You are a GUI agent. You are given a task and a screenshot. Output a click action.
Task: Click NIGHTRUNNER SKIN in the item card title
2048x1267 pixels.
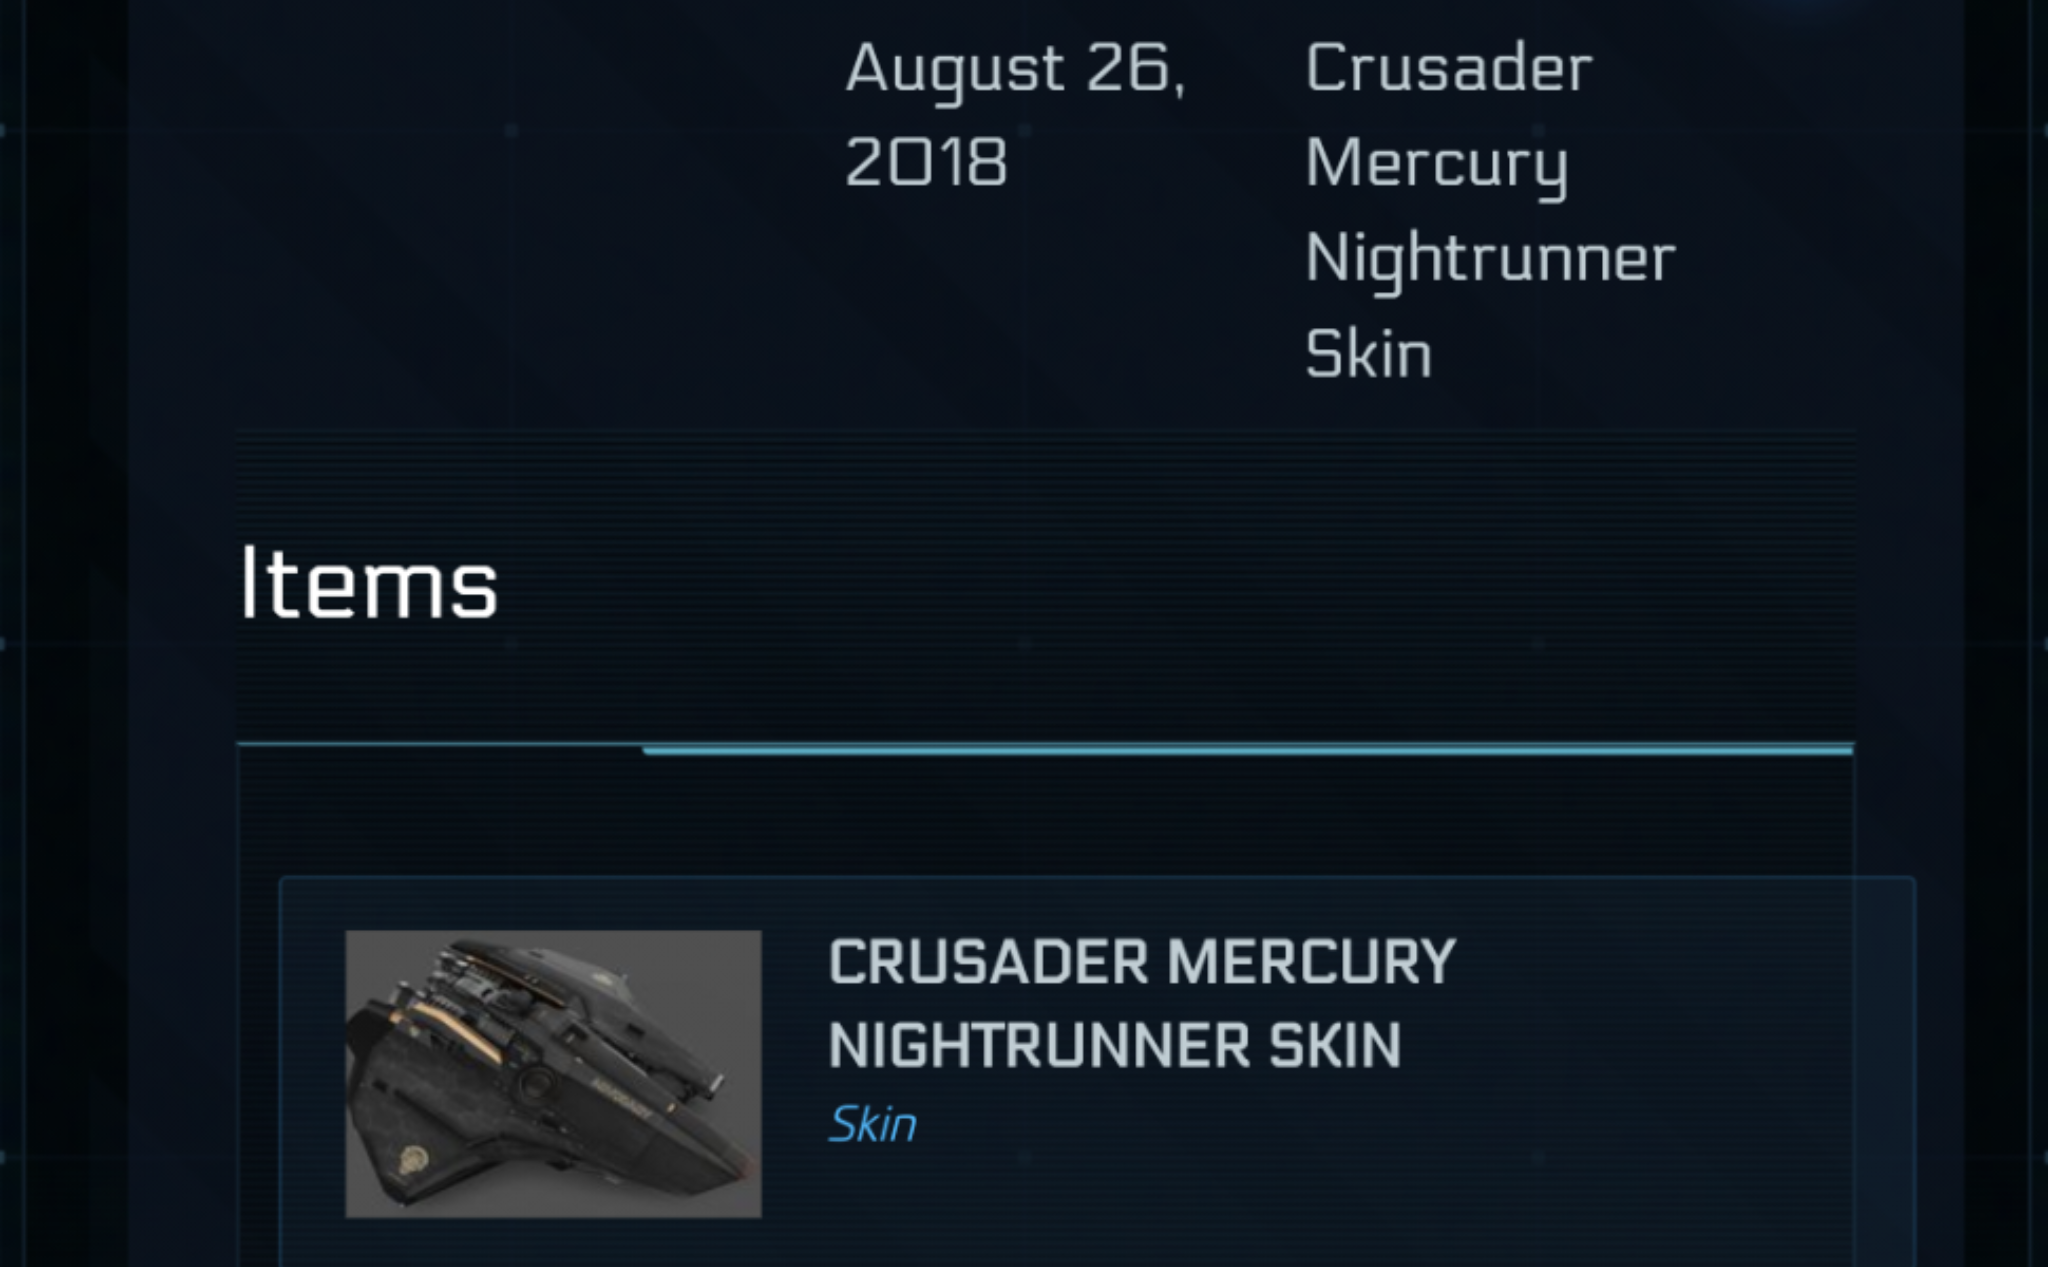(1114, 1046)
